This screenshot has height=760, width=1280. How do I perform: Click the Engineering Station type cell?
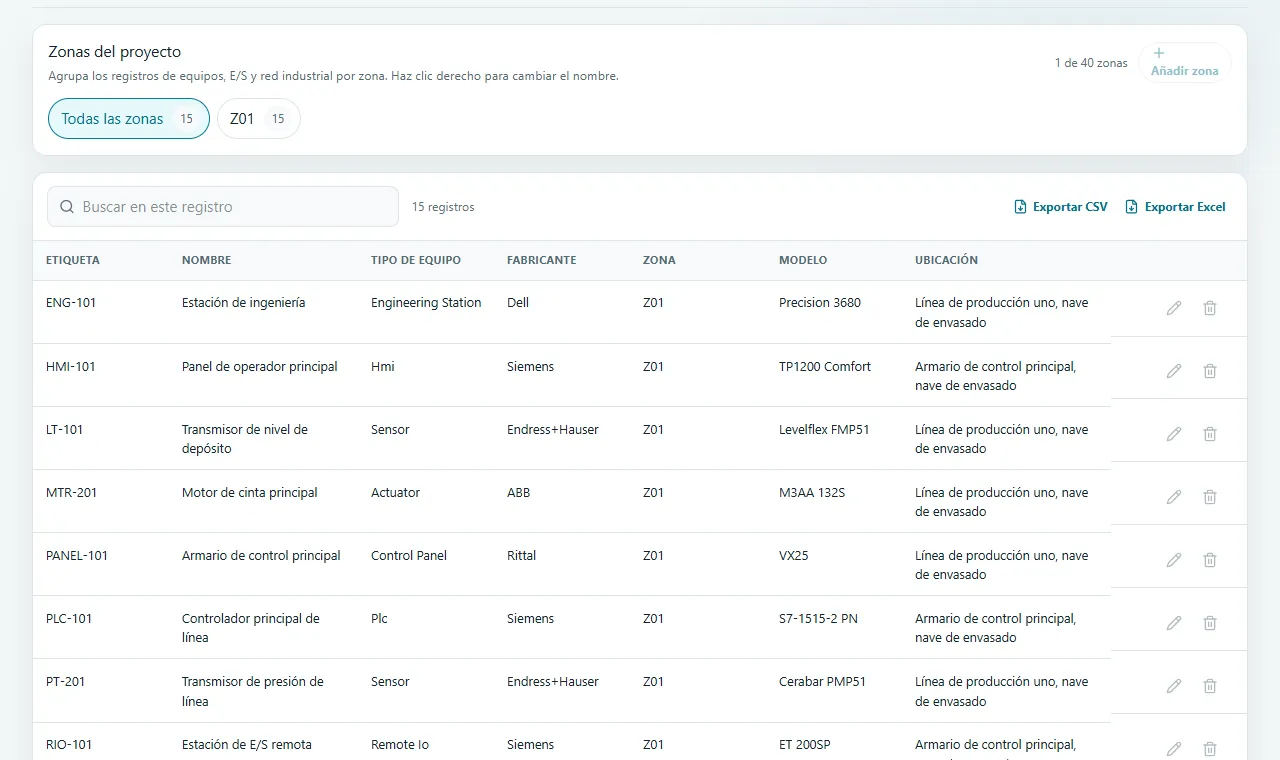pos(426,303)
